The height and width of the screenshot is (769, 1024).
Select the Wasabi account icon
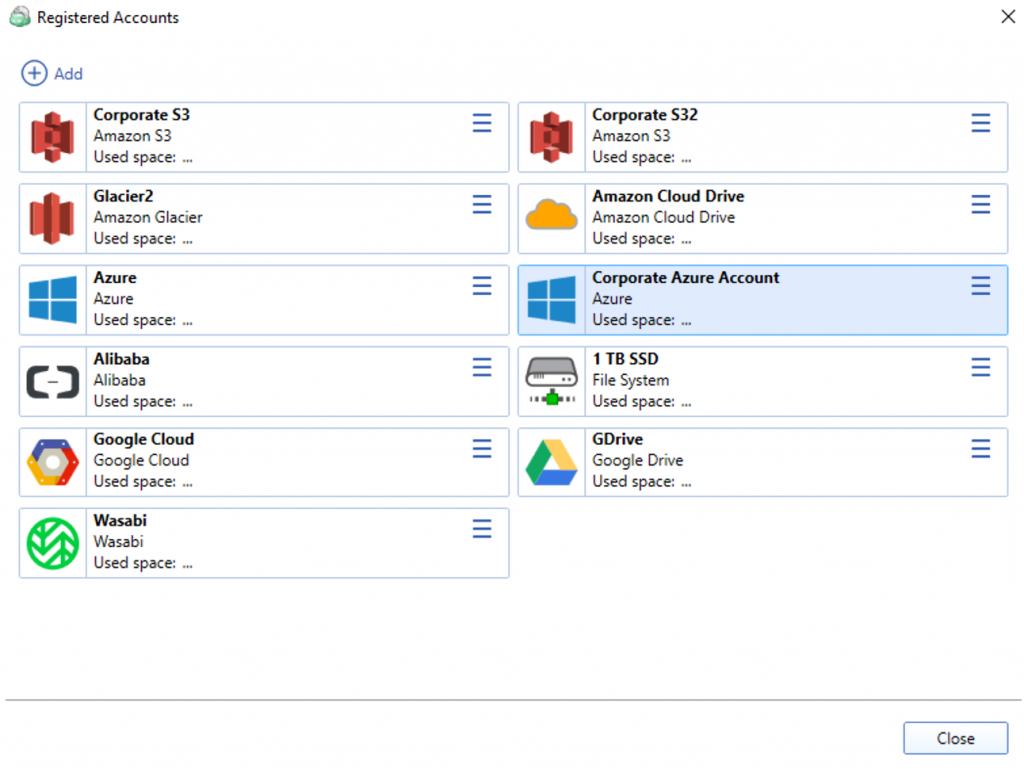coord(52,542)
